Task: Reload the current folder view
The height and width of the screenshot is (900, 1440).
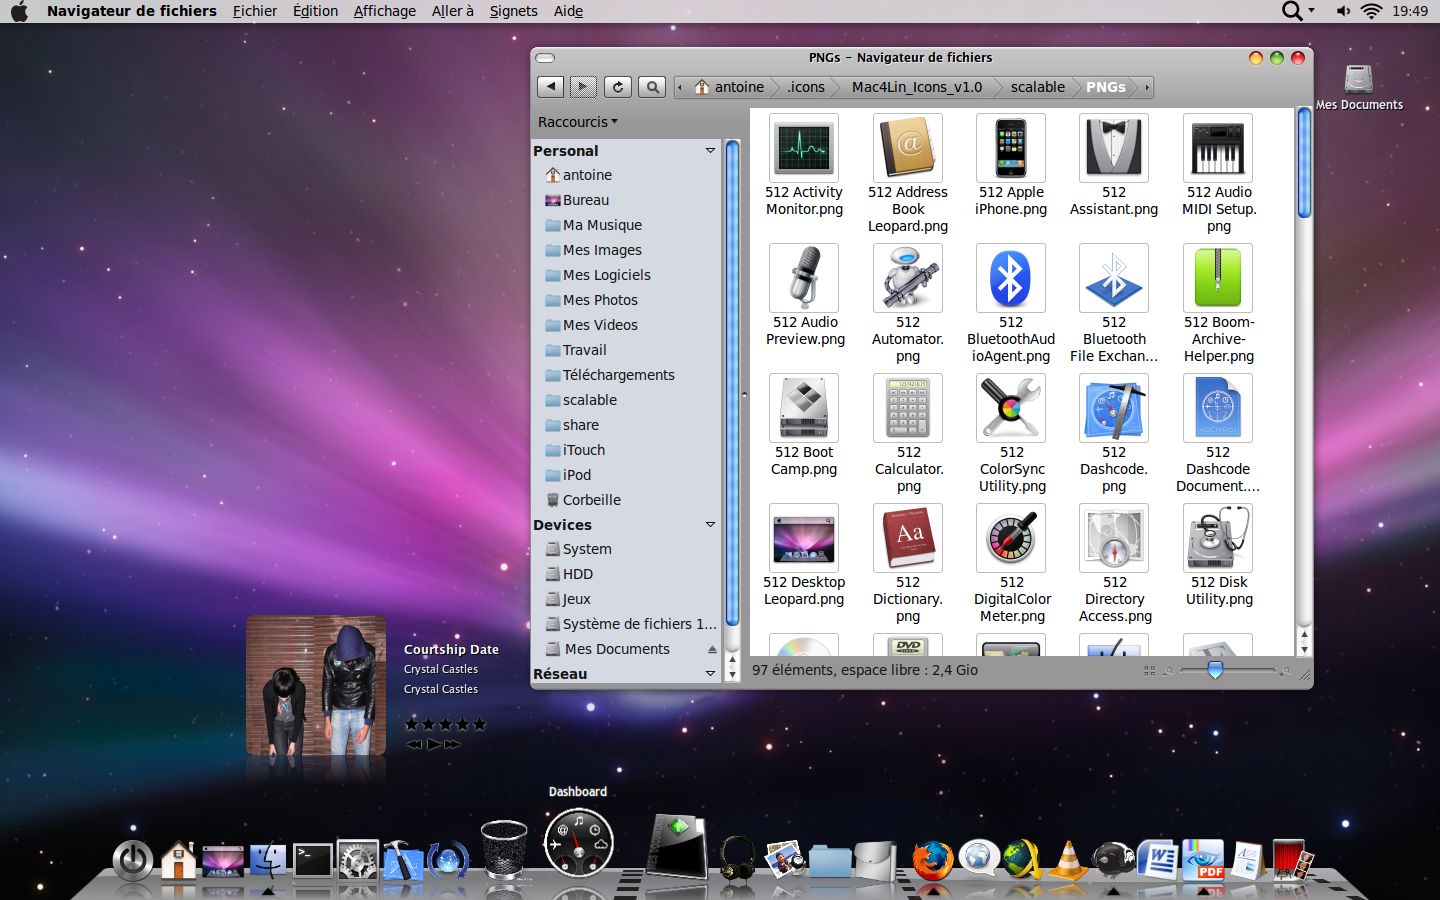Action: tap(618, 87)
